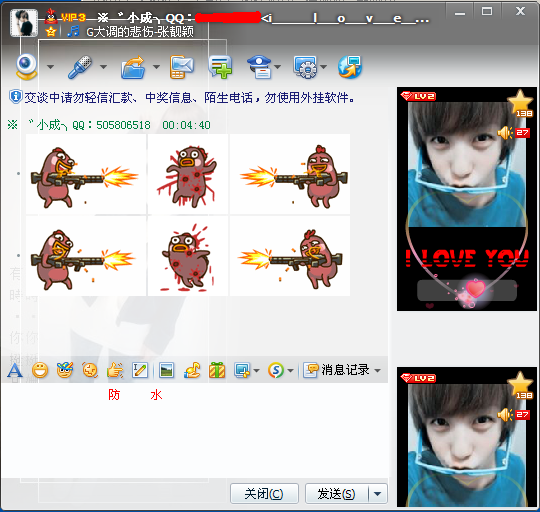540x512 pixels.
Task: Click timestamp 00:04:40
Action: point(186,125)
